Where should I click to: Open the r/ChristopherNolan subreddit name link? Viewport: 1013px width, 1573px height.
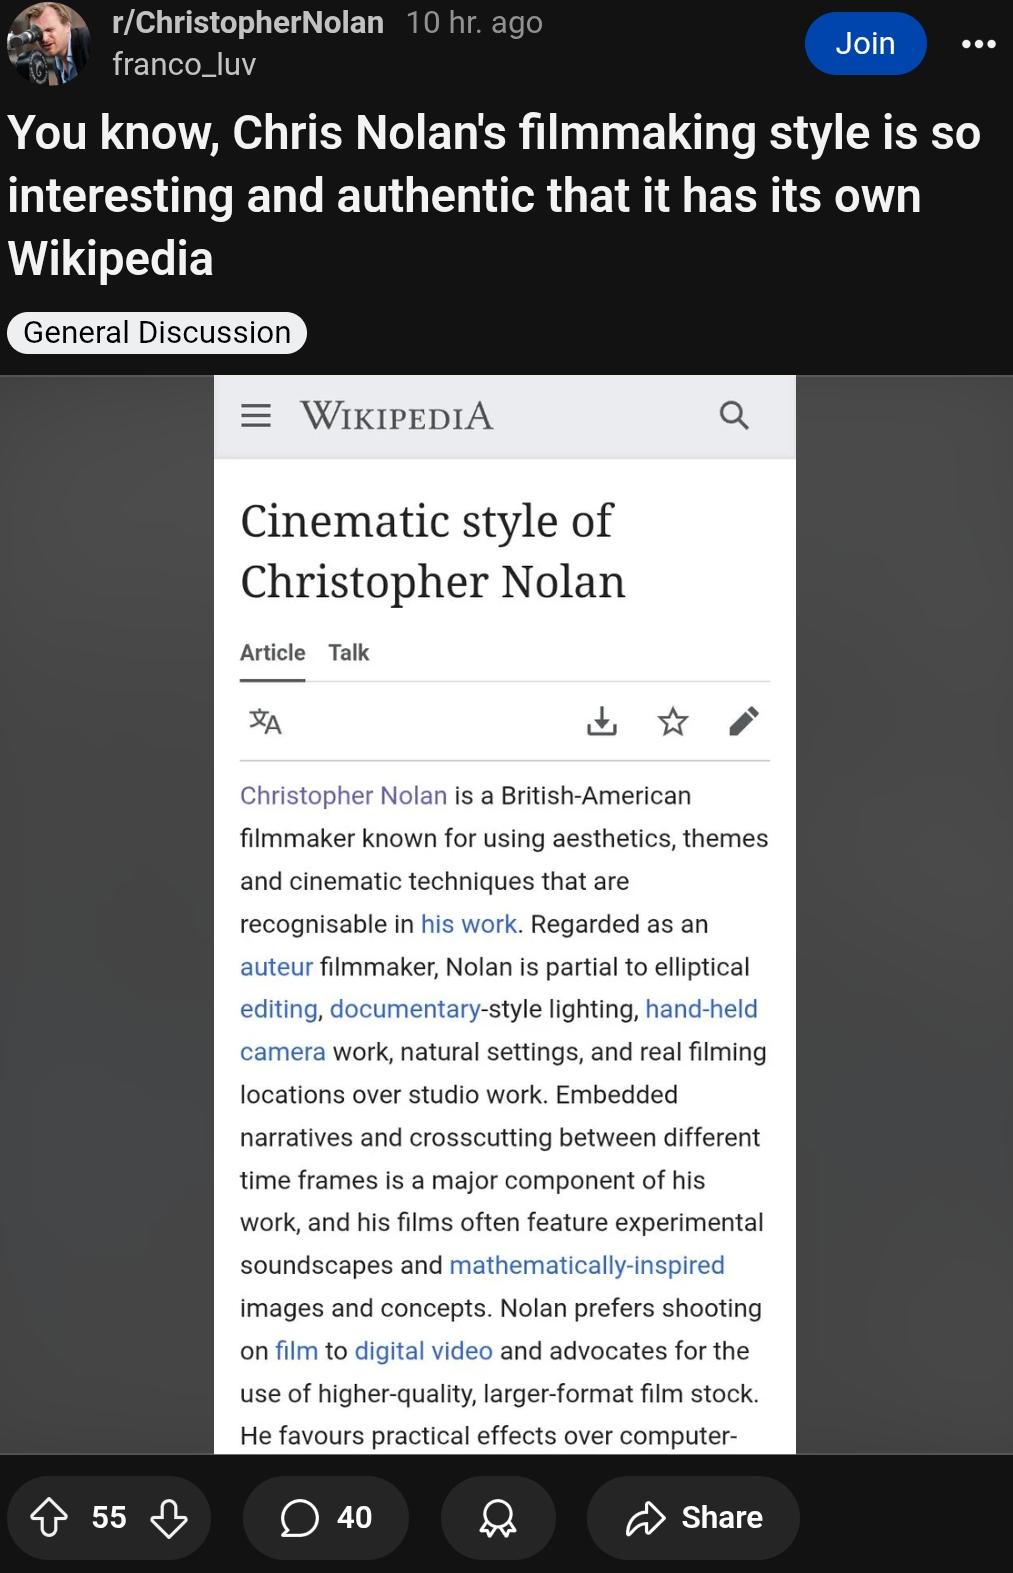click(x=248, y=22)
